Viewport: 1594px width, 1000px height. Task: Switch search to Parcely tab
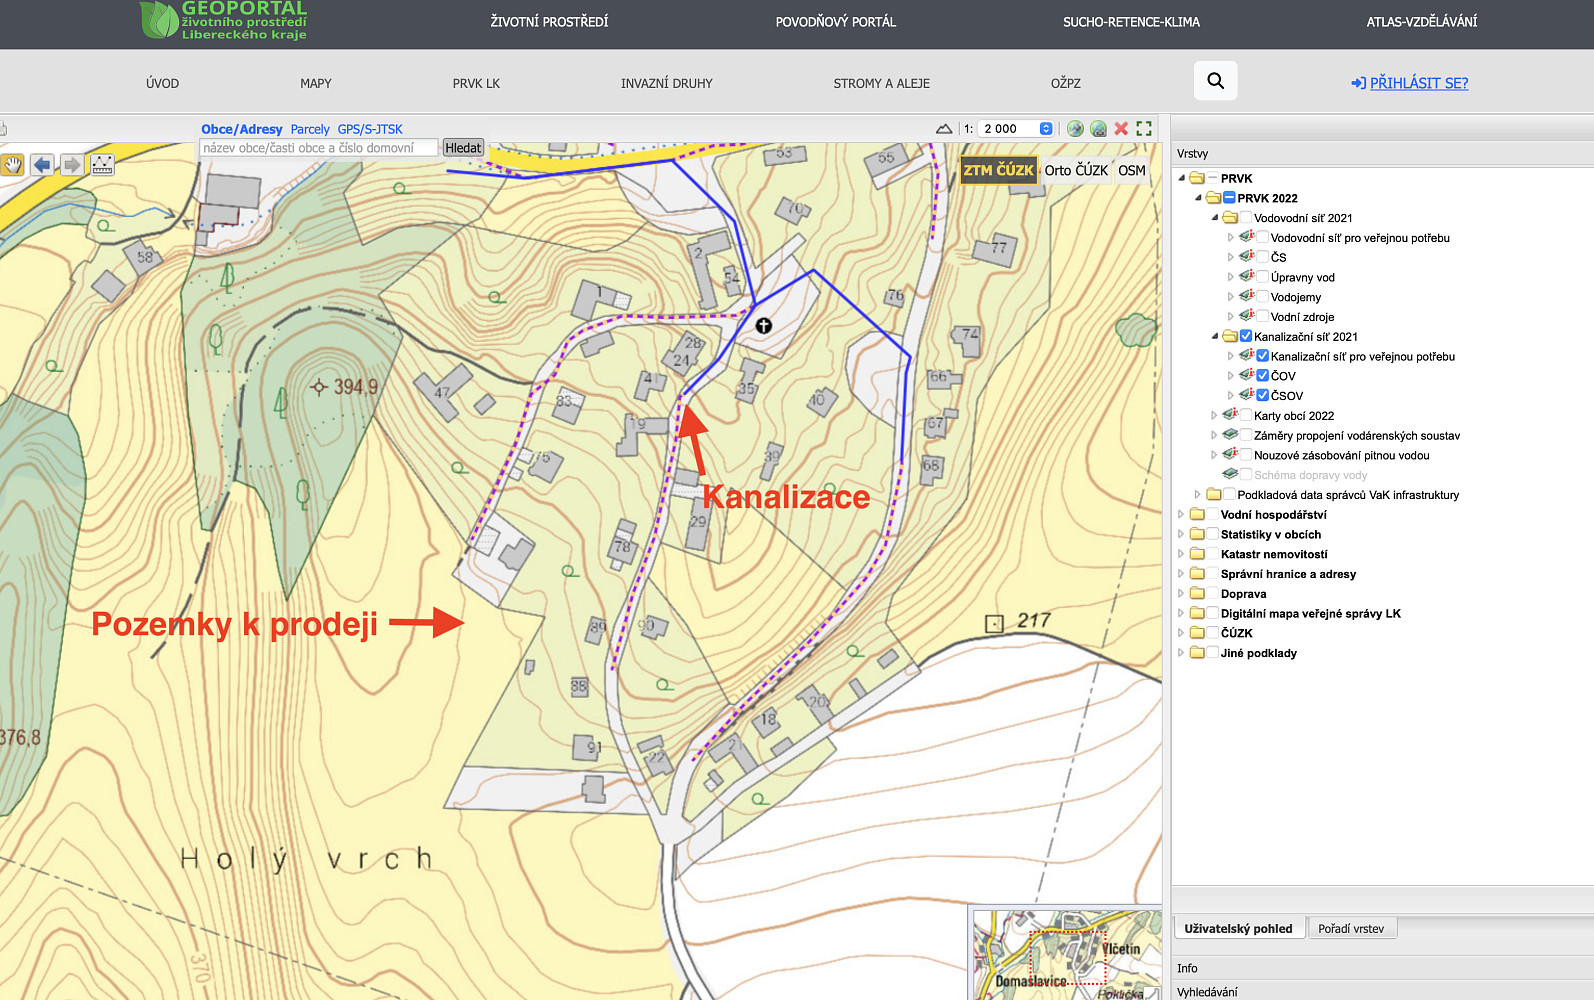[x=310, y=130]
